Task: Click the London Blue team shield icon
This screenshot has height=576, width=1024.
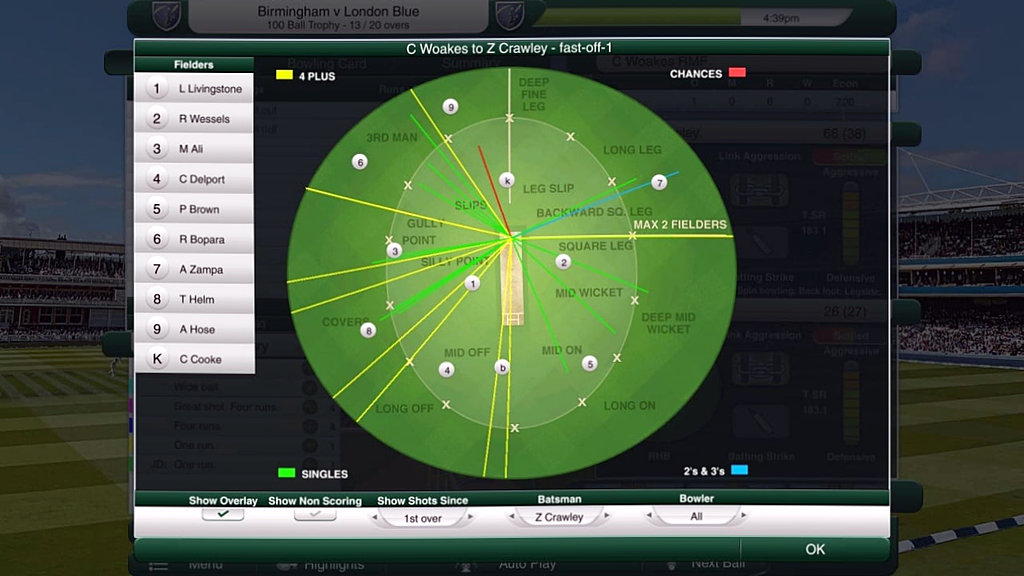Action: 509,16
